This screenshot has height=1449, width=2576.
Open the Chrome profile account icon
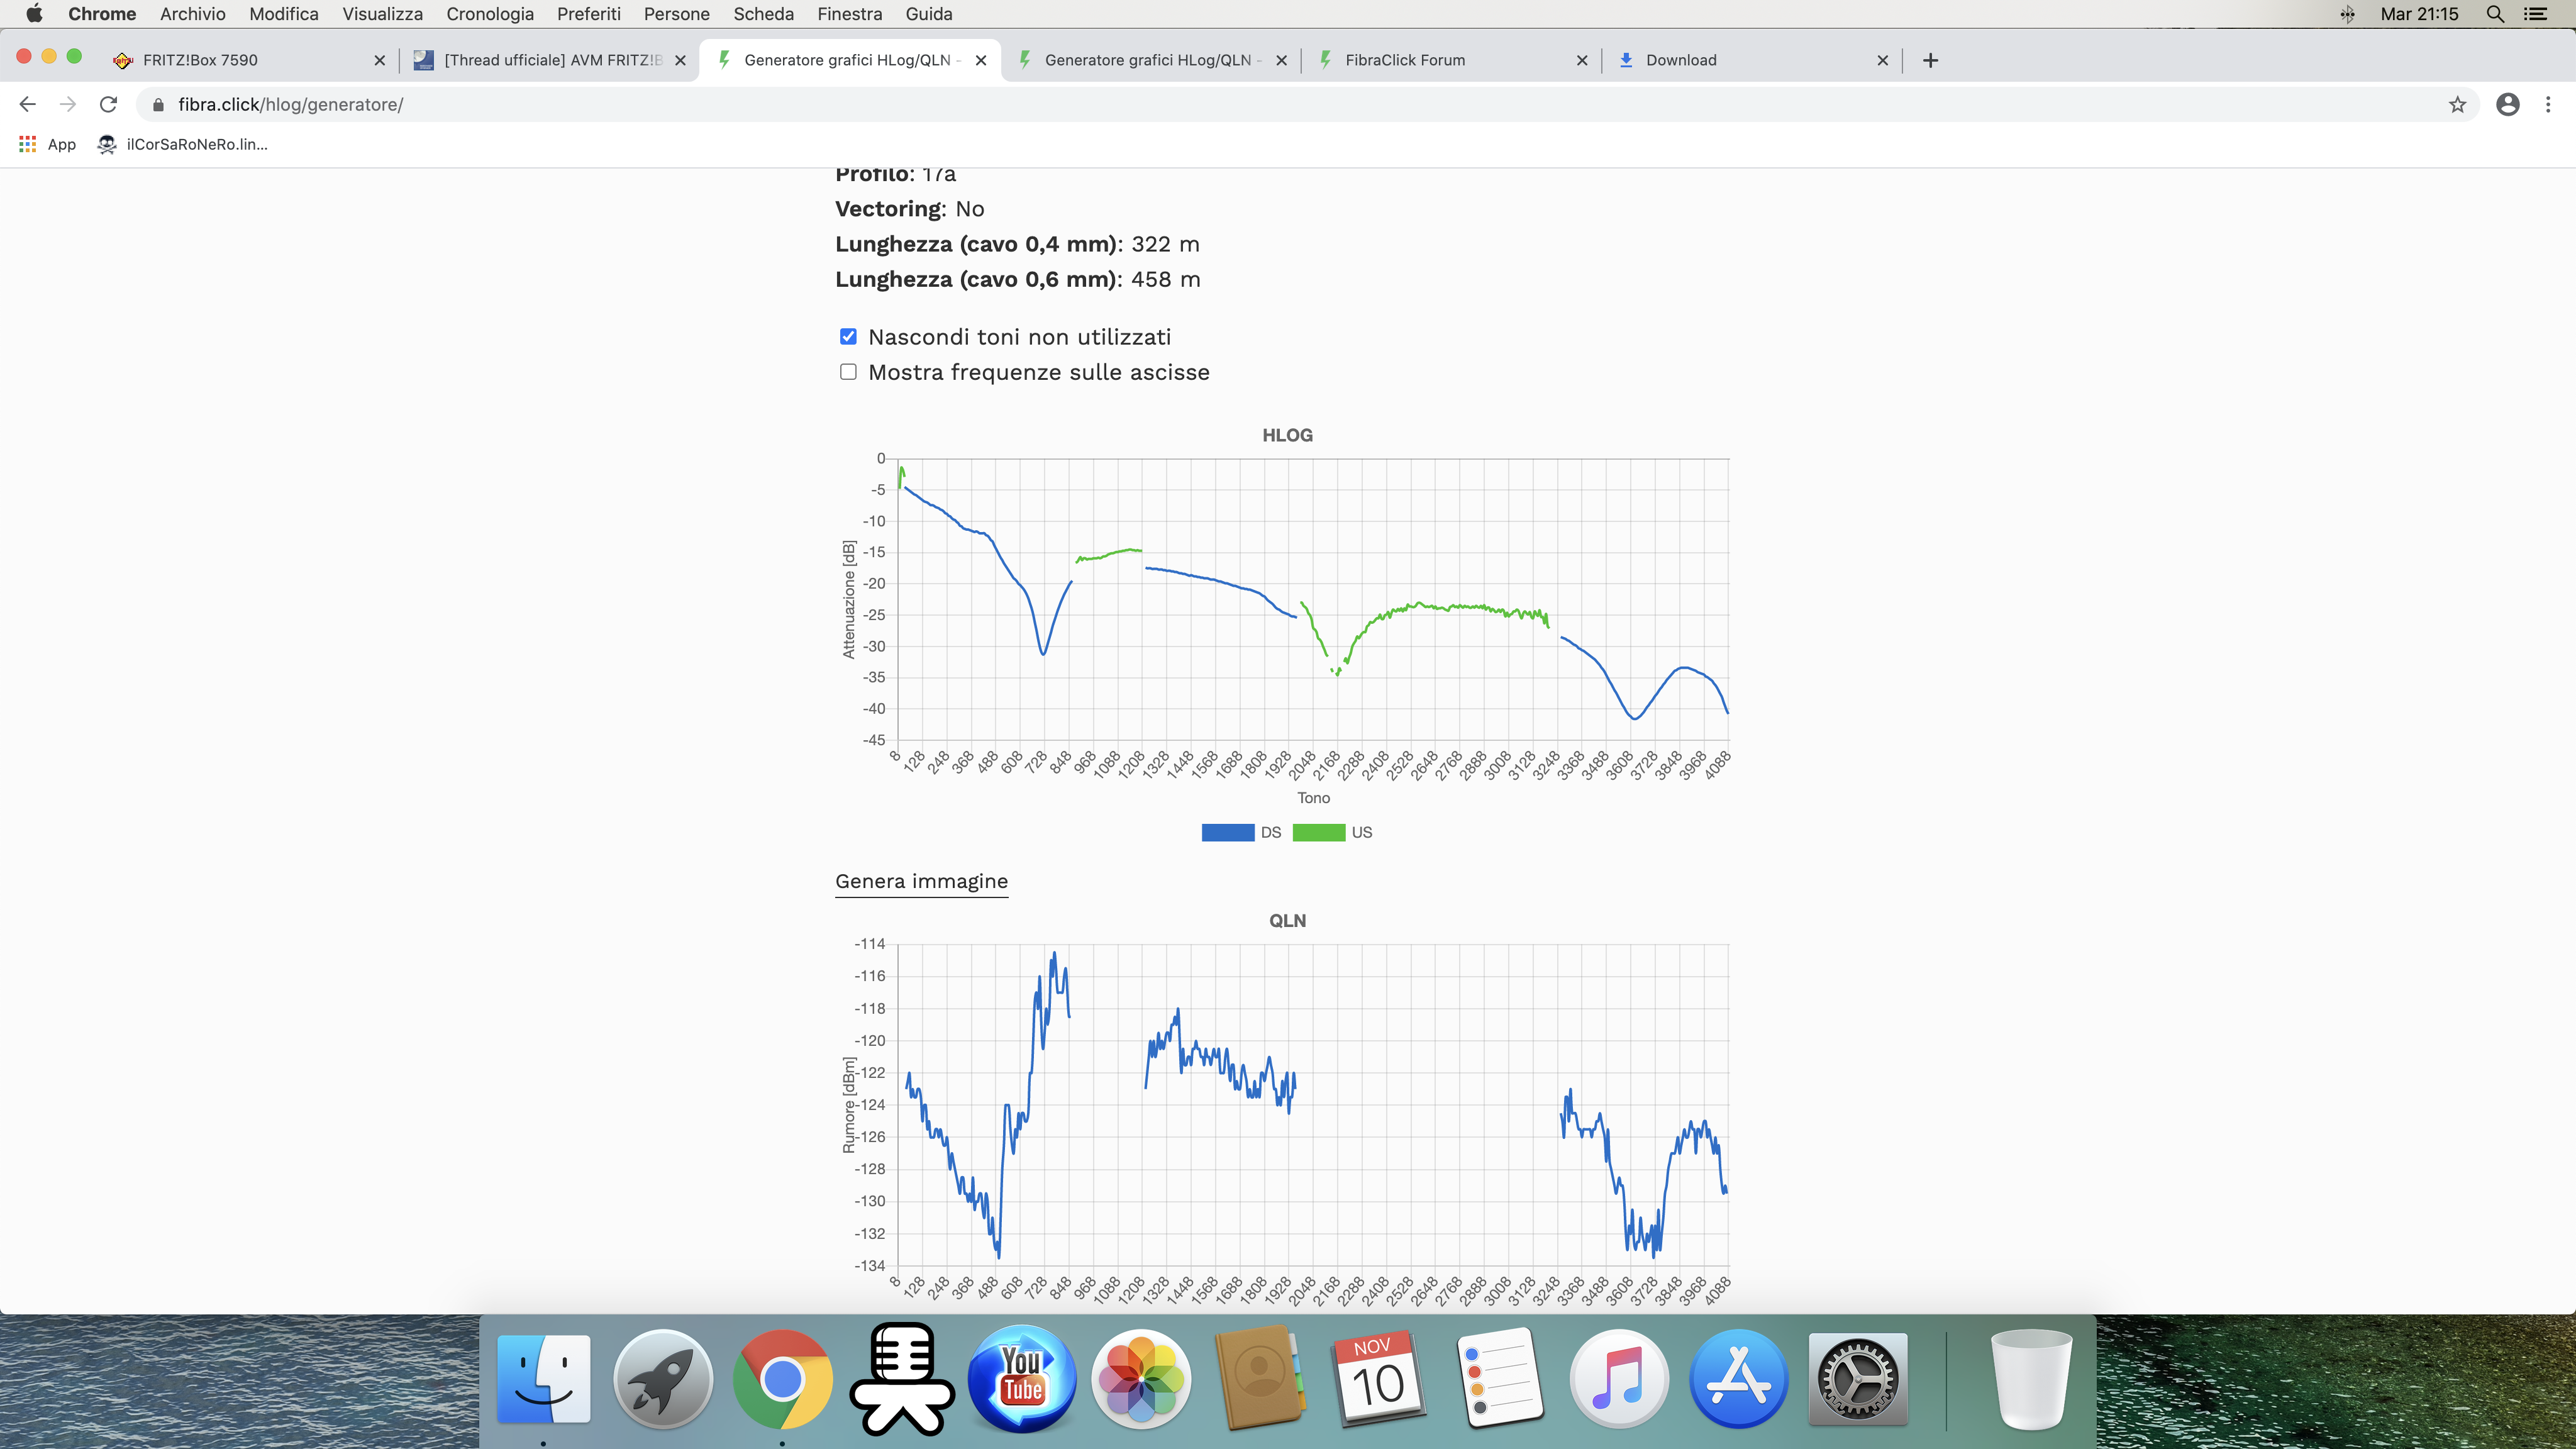pos(2507,104)
